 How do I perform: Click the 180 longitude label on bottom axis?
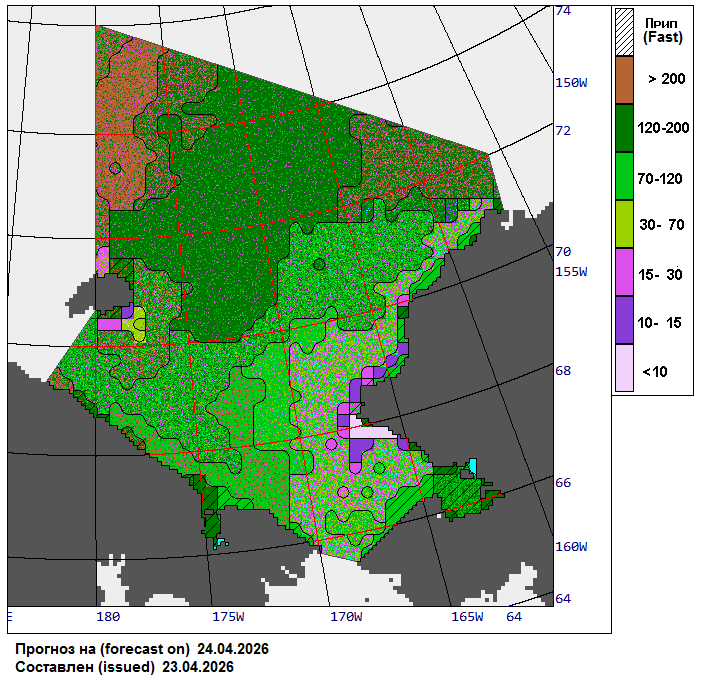(x=108, y=617)
